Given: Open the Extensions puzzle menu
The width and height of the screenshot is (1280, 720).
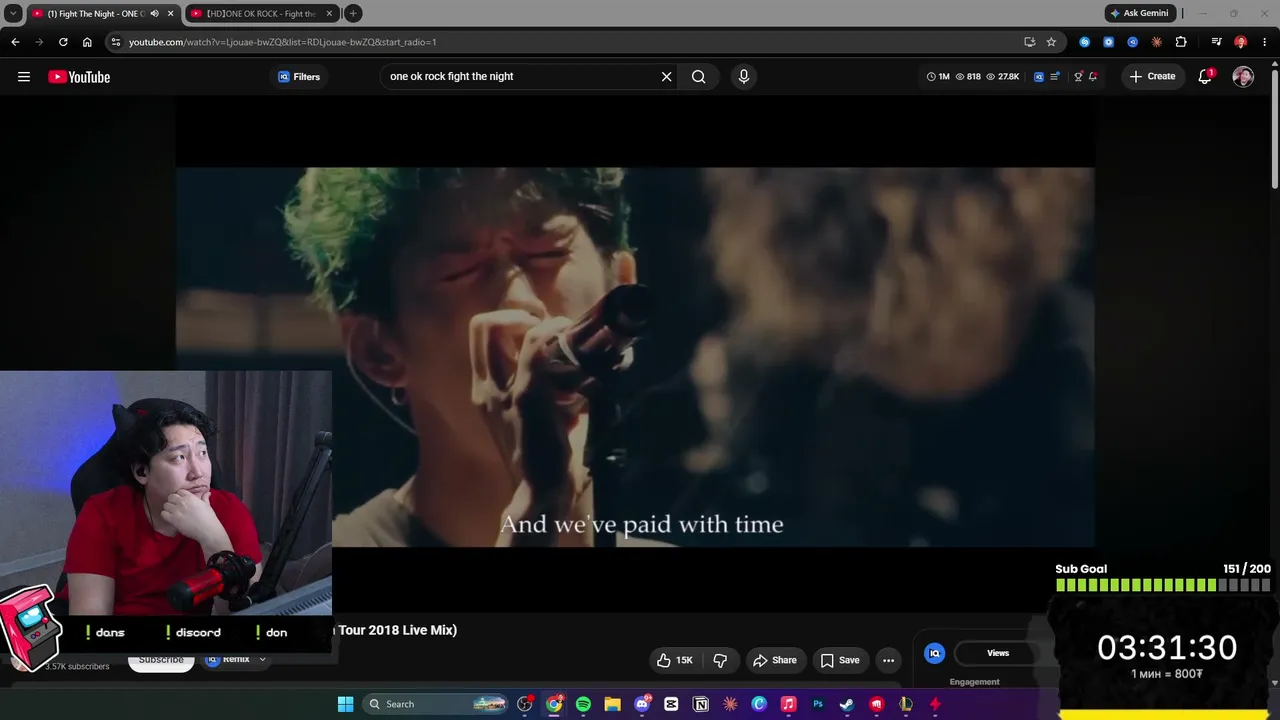Looking at the screenshot, I should pyautogui.click(x=1181, y=42).
